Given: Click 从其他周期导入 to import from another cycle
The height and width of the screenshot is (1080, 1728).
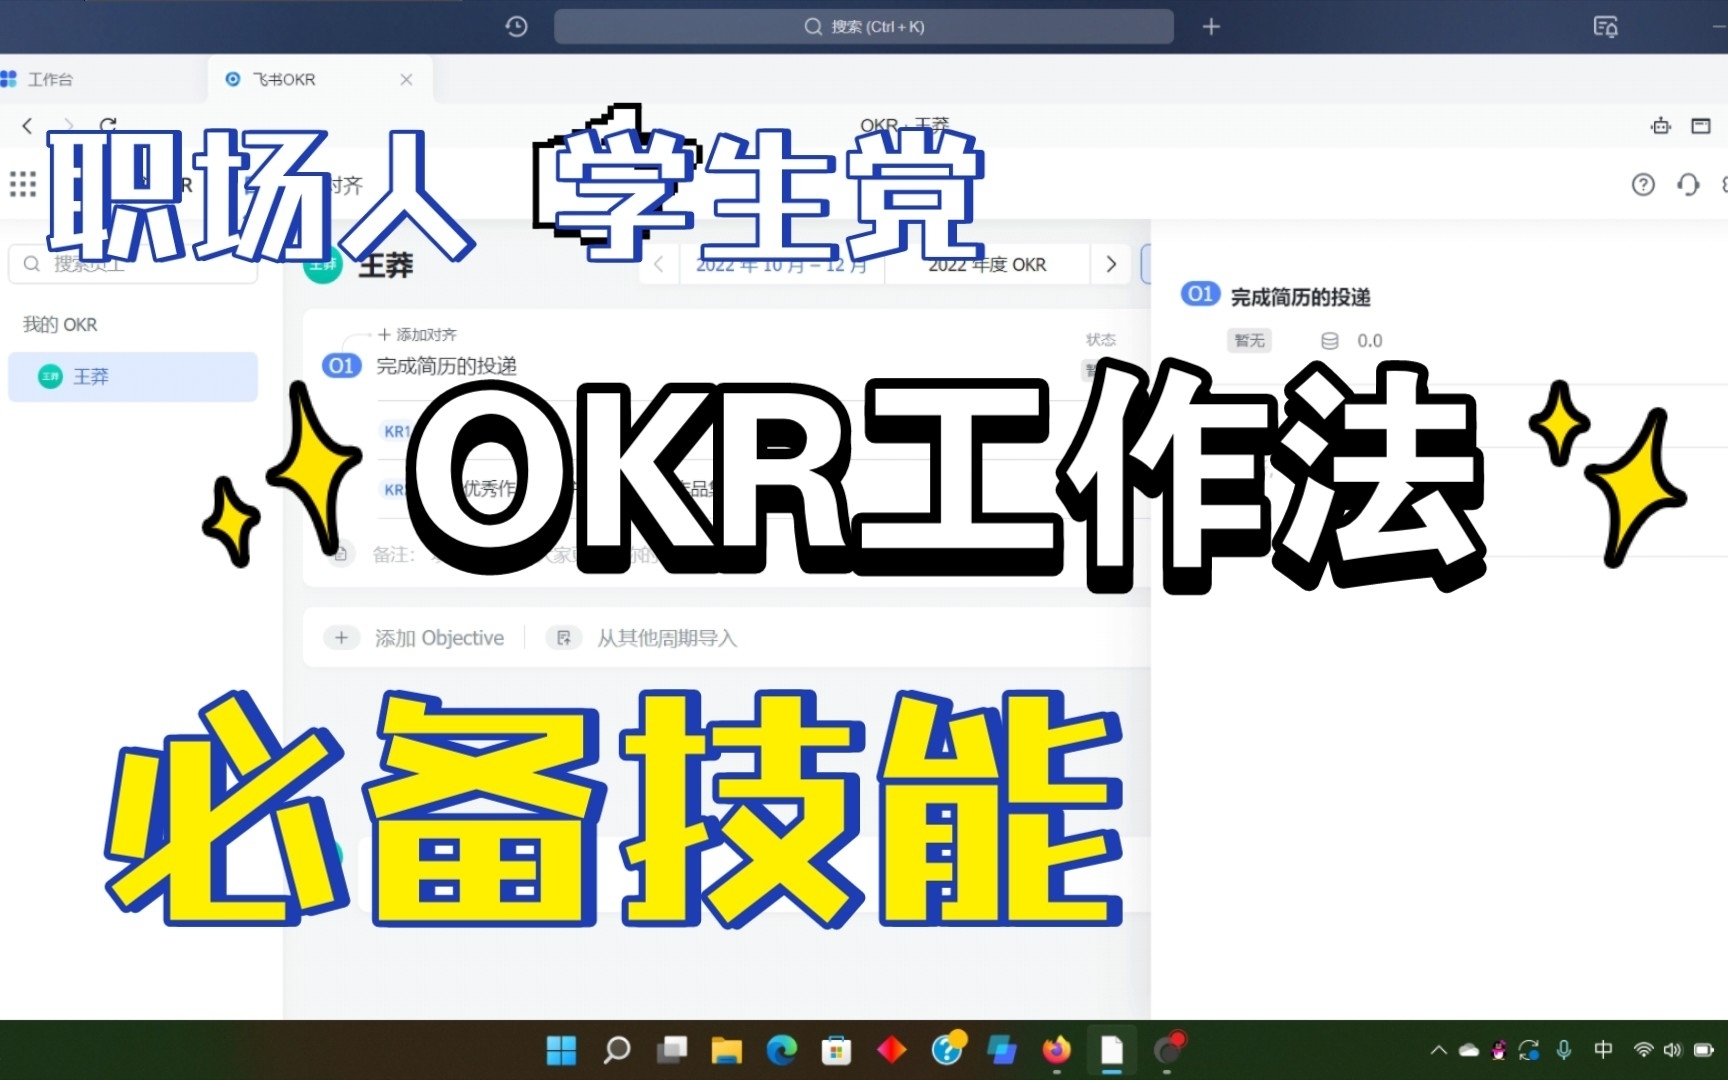Looking at the screenshot, I should tap(666, 637).
